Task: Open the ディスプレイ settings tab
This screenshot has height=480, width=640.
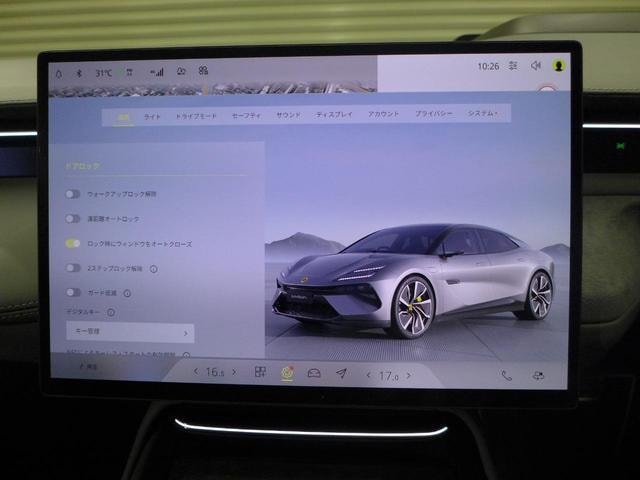Action: click(334, 115)
